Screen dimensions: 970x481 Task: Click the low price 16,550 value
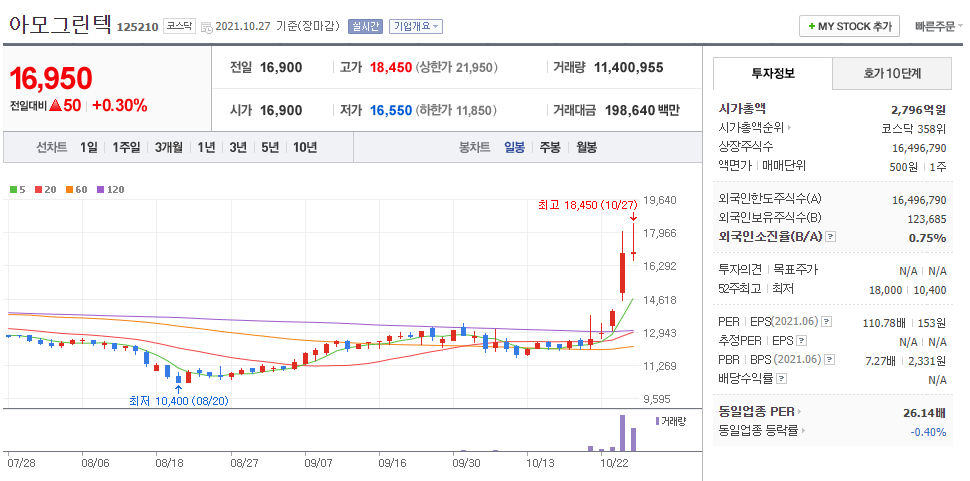coord(391,111)
